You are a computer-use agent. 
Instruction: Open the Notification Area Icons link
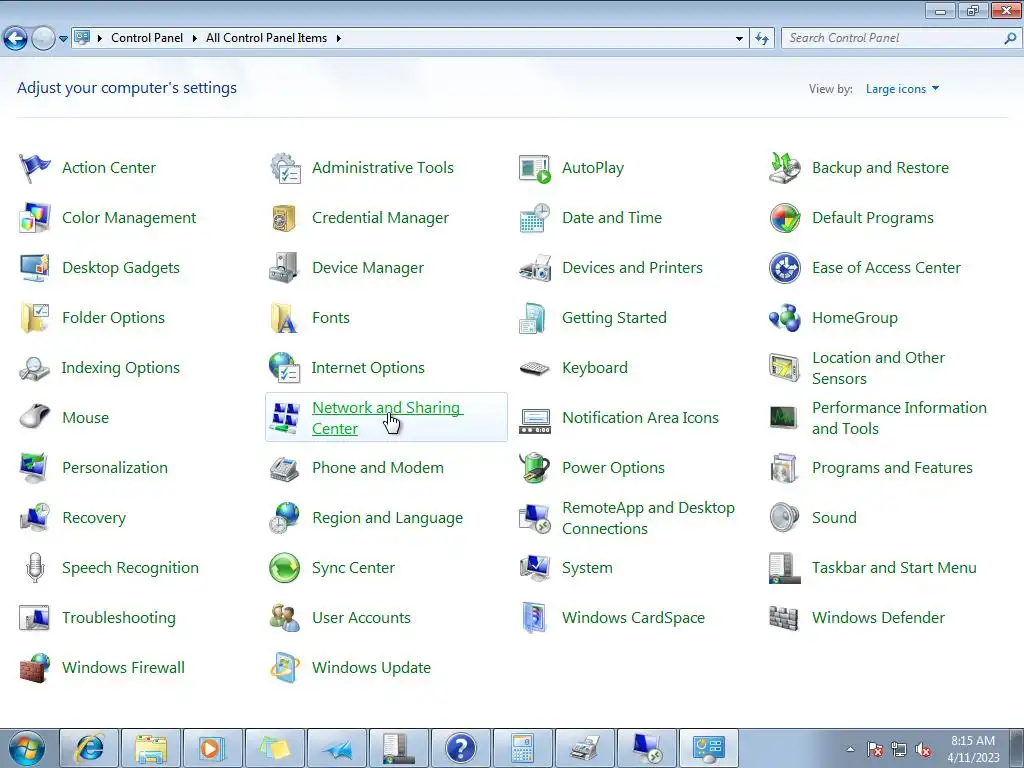click(x=640, y=418)
